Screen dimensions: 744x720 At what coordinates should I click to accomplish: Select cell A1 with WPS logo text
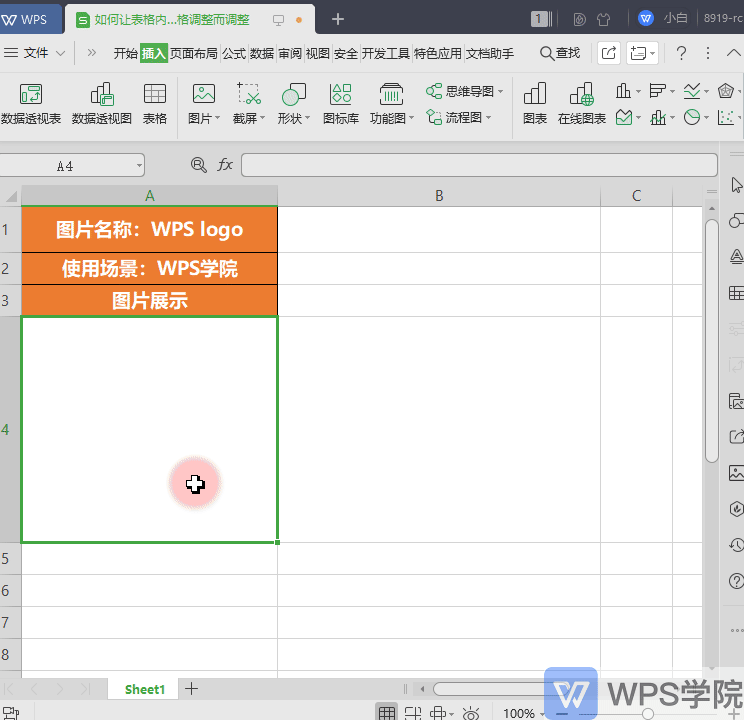(149, 229)
